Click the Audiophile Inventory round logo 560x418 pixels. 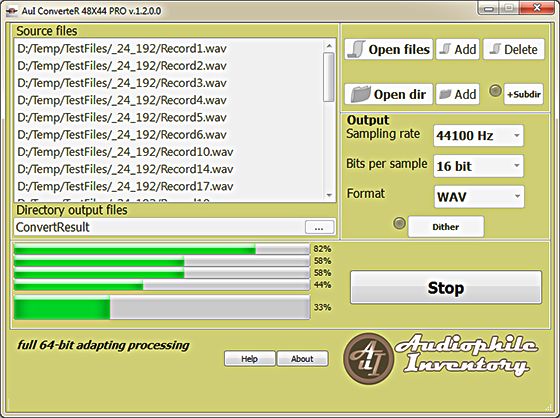[x=369, y=358]
